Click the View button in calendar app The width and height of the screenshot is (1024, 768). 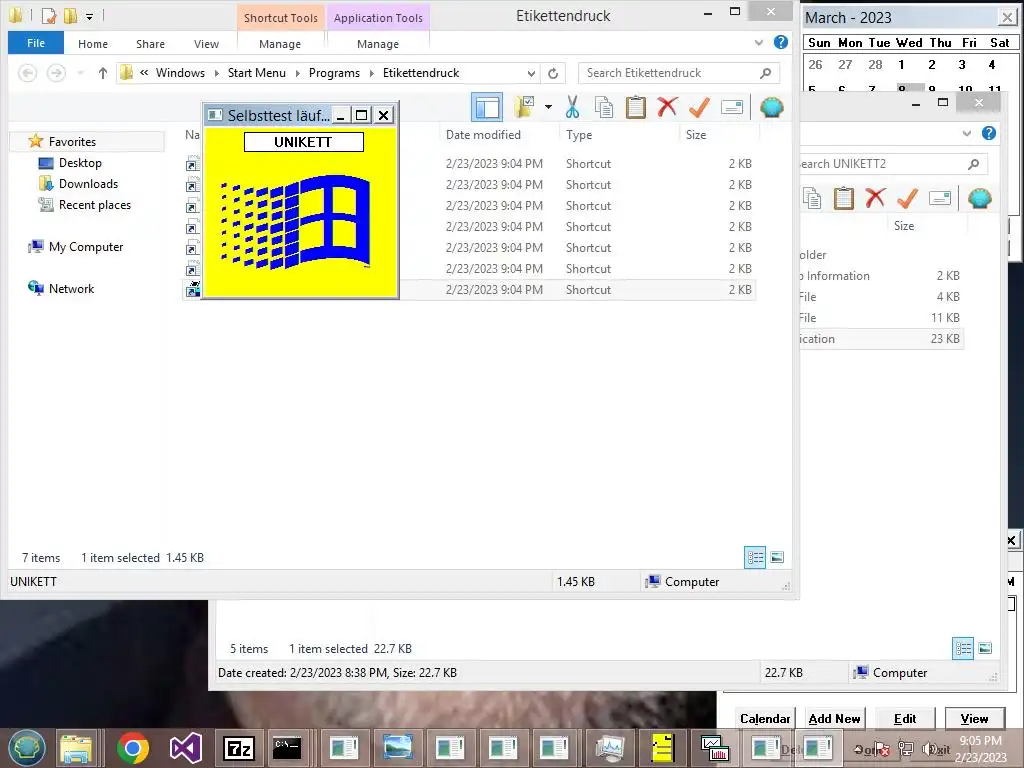974,718
